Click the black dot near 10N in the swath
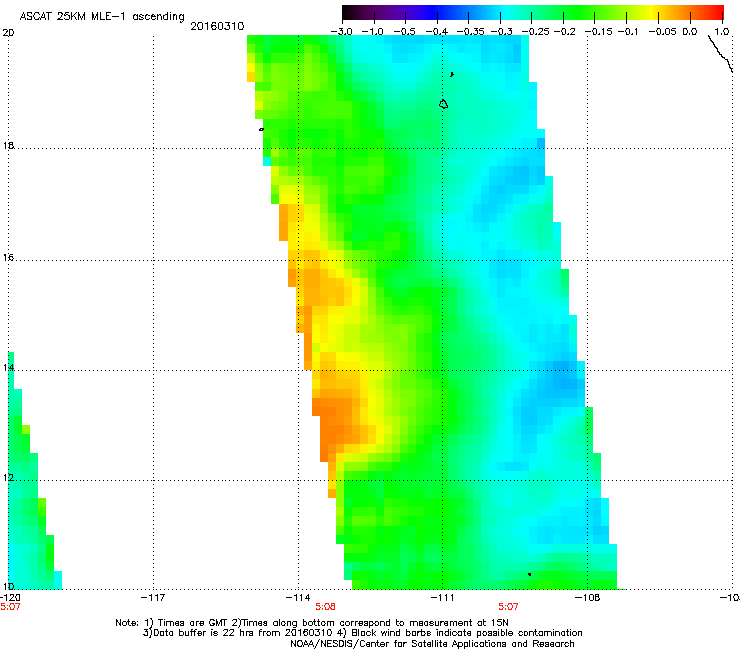This screenshot has height=650, width=740. (530, 574)
